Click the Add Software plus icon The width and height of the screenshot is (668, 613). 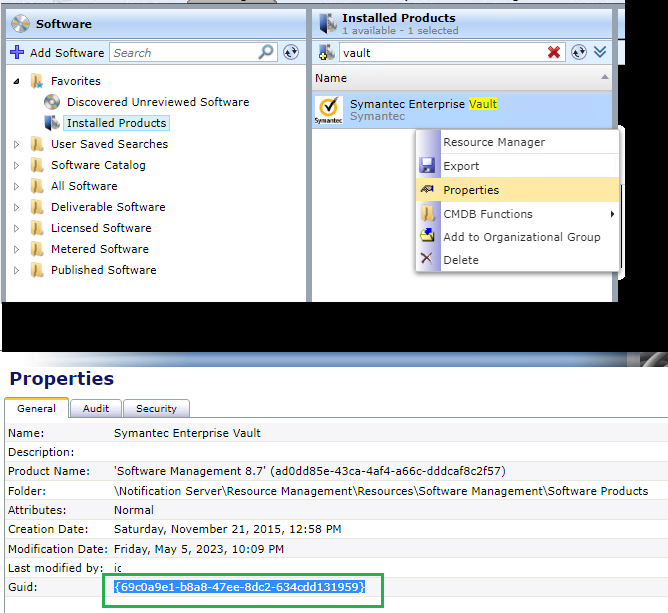17,52
